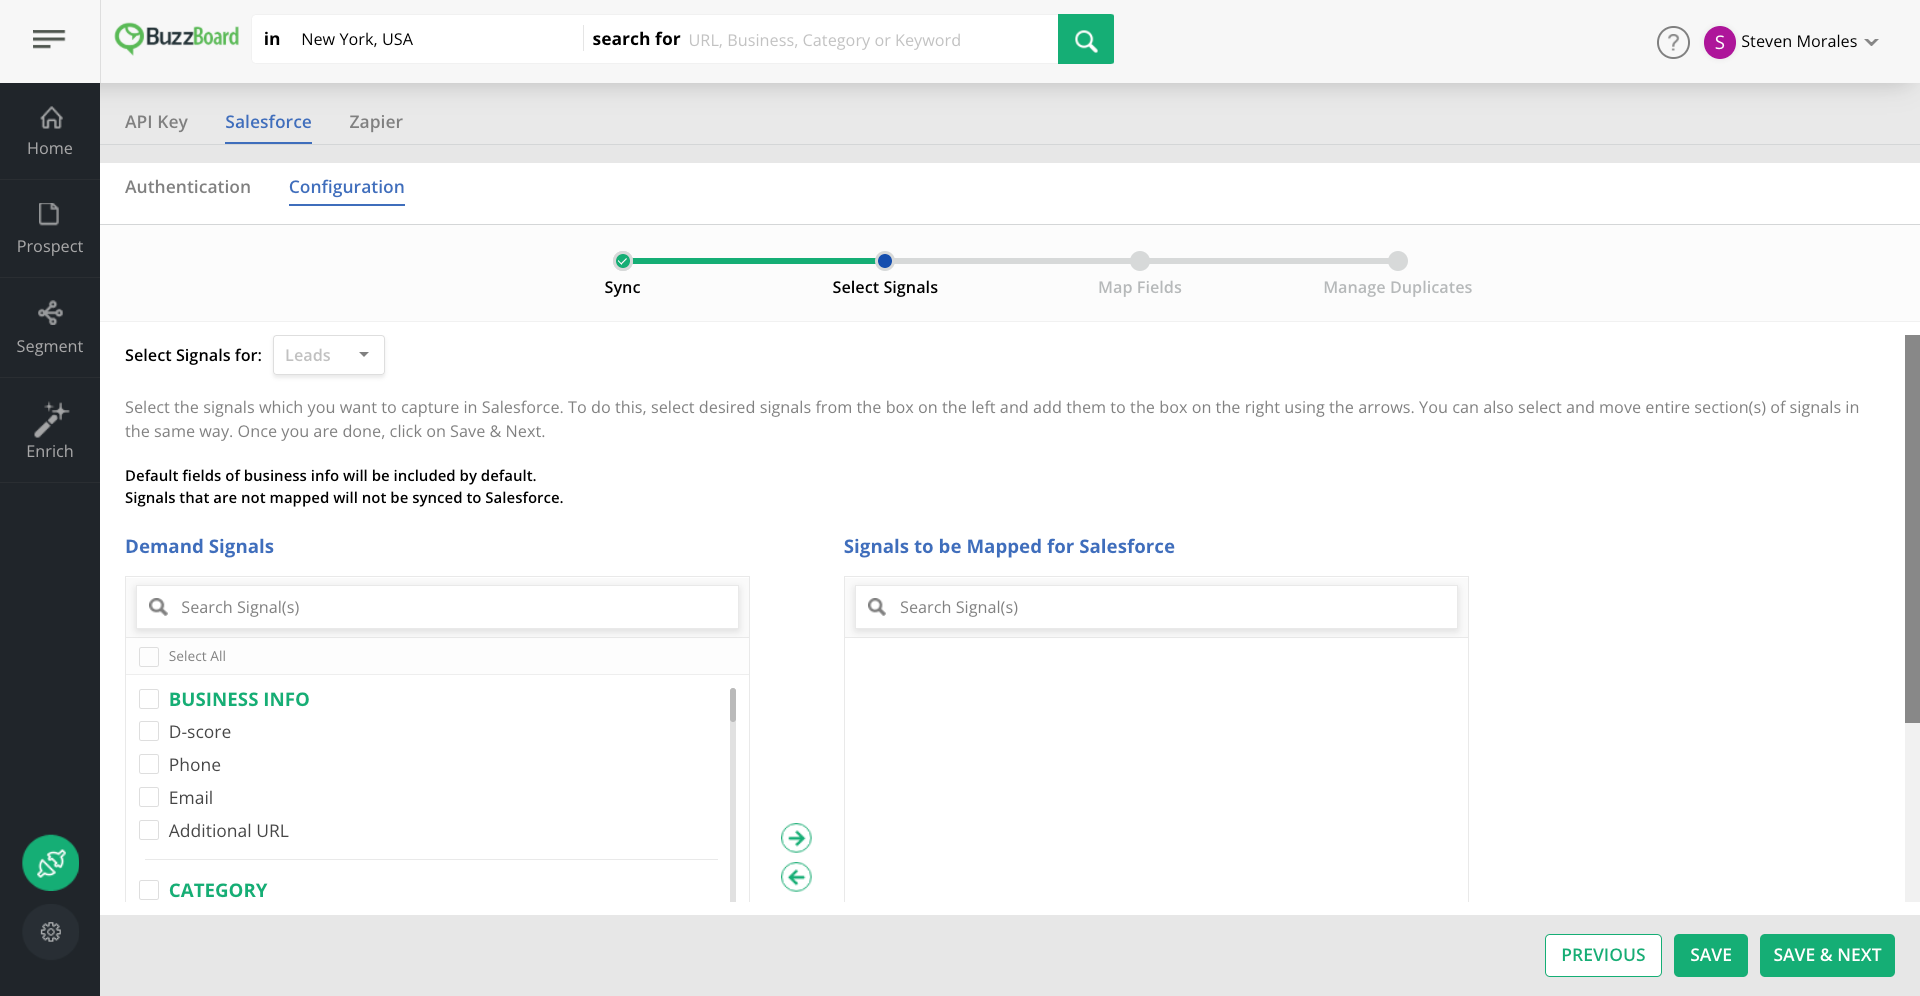Screen dimensions: 1920x996
Task: Open the hamburger navigation menu
Action: tap(49, 39)
